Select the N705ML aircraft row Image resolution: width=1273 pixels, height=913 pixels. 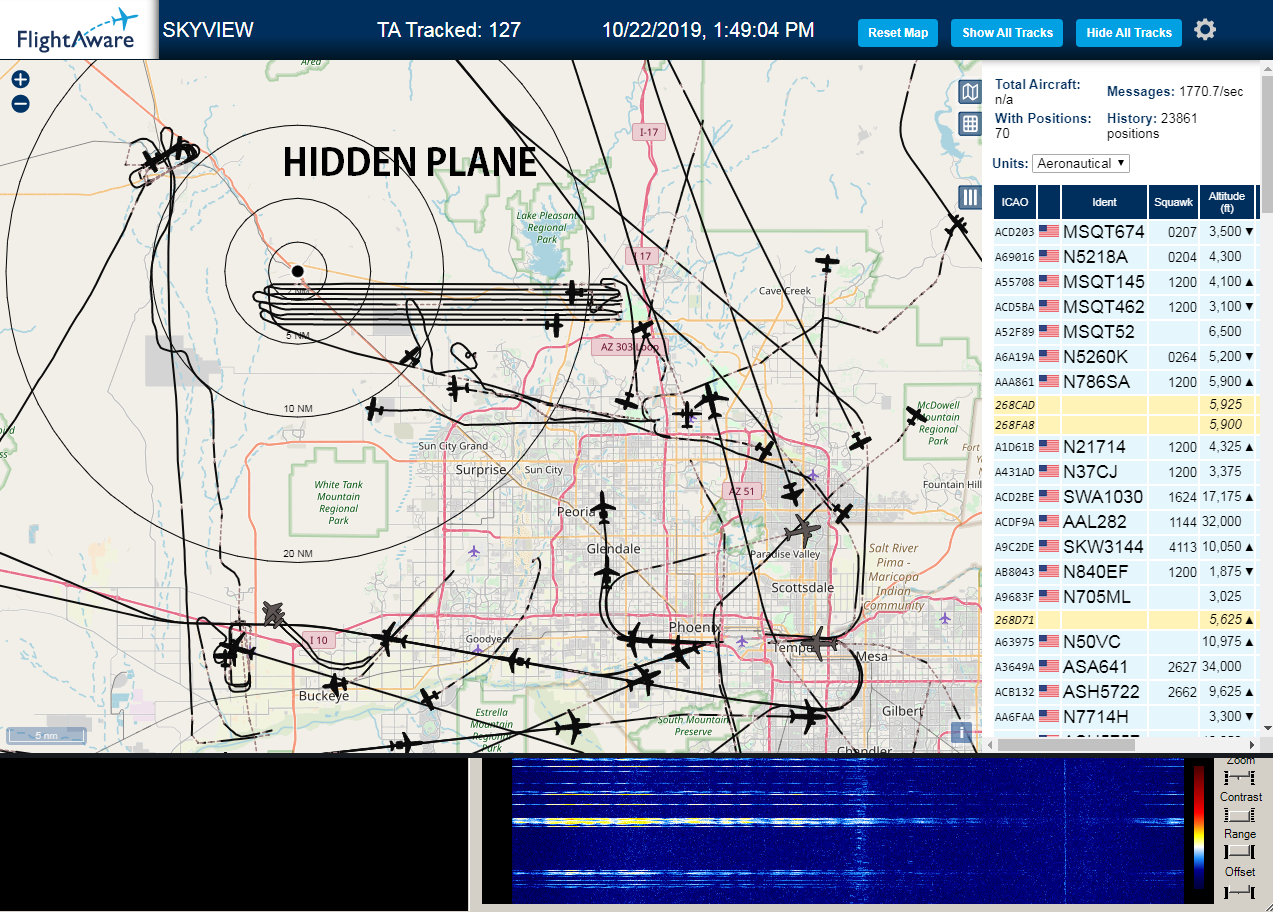coord(1125,596)
